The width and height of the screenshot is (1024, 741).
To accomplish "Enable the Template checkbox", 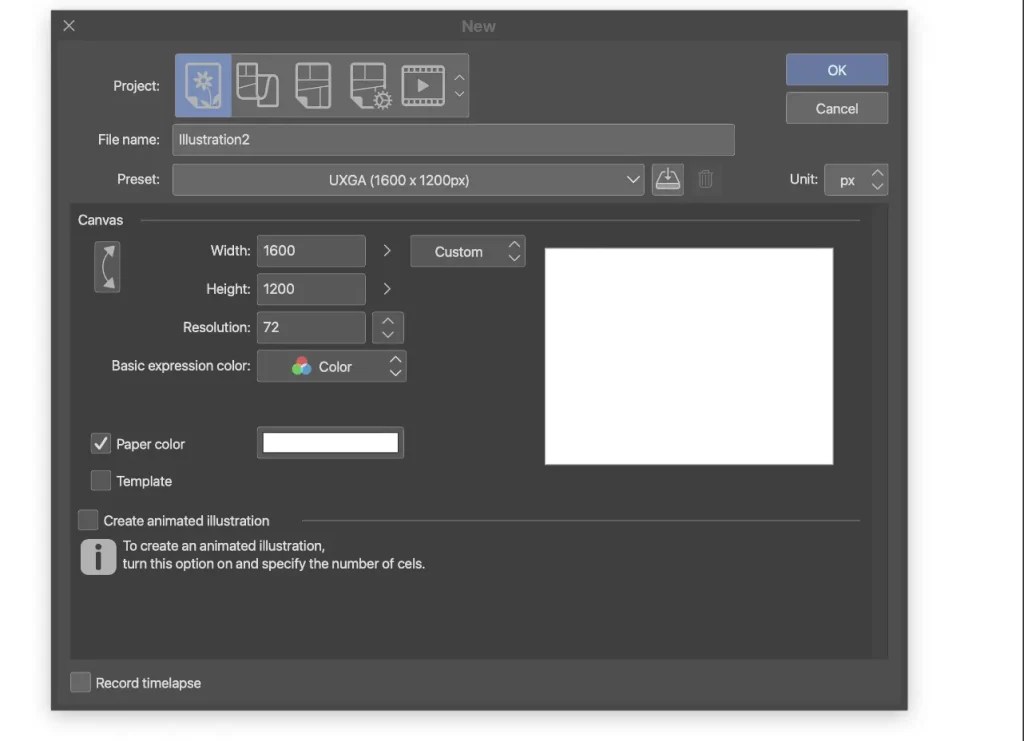I will click(100, 481).
